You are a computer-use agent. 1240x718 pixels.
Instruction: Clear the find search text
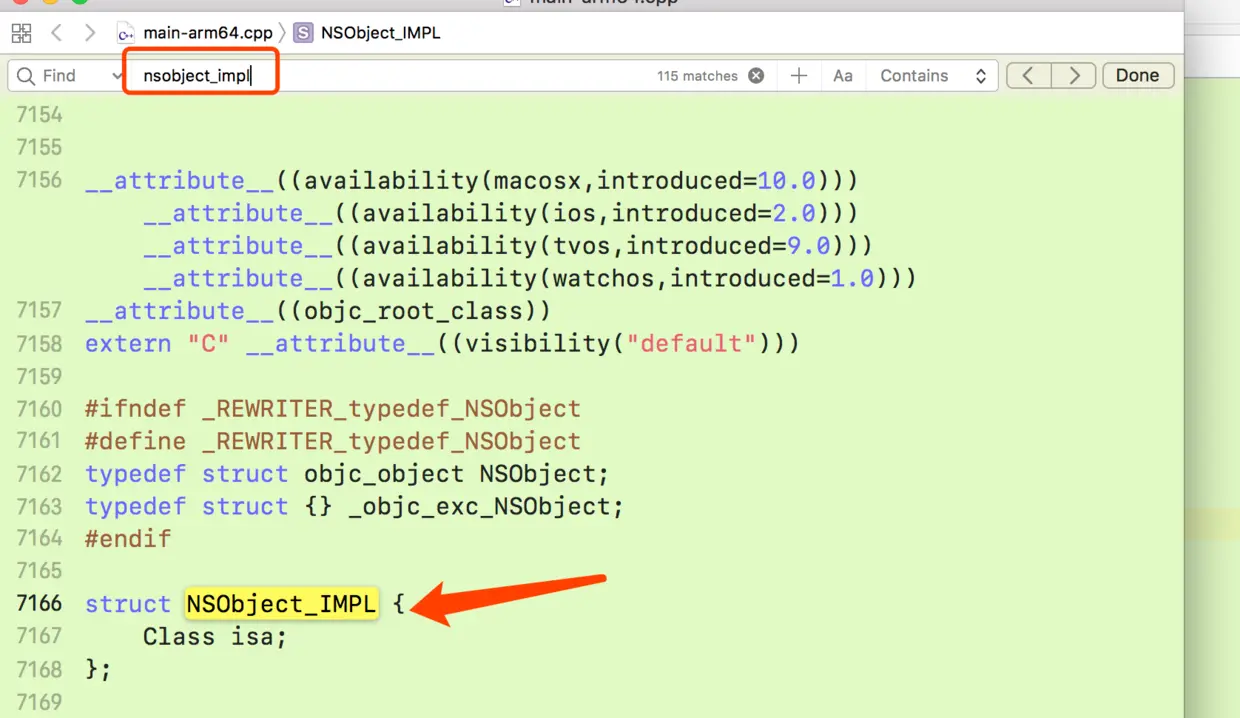click(x=757, y=76)
